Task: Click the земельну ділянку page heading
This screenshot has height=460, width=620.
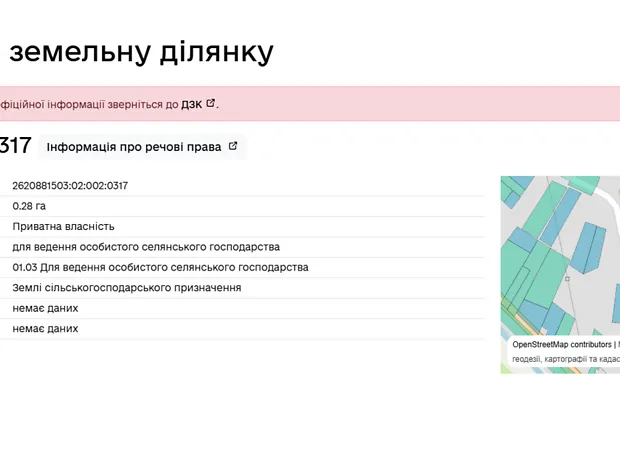Action: click(x=140, y=51)
